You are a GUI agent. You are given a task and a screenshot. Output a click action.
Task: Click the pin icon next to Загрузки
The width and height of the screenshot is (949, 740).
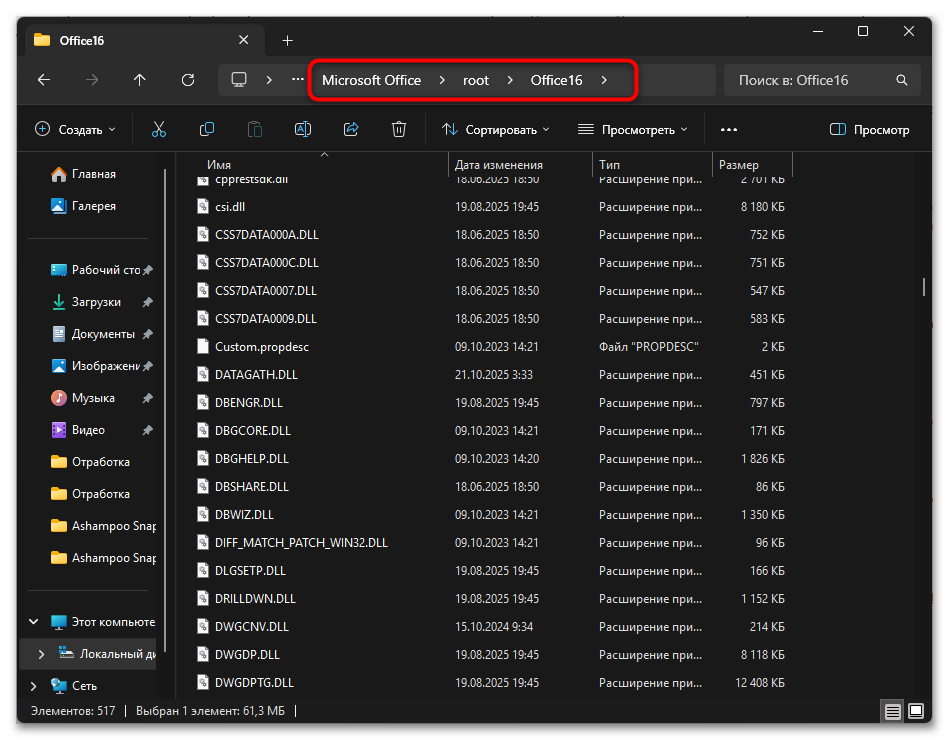(148, 302)
